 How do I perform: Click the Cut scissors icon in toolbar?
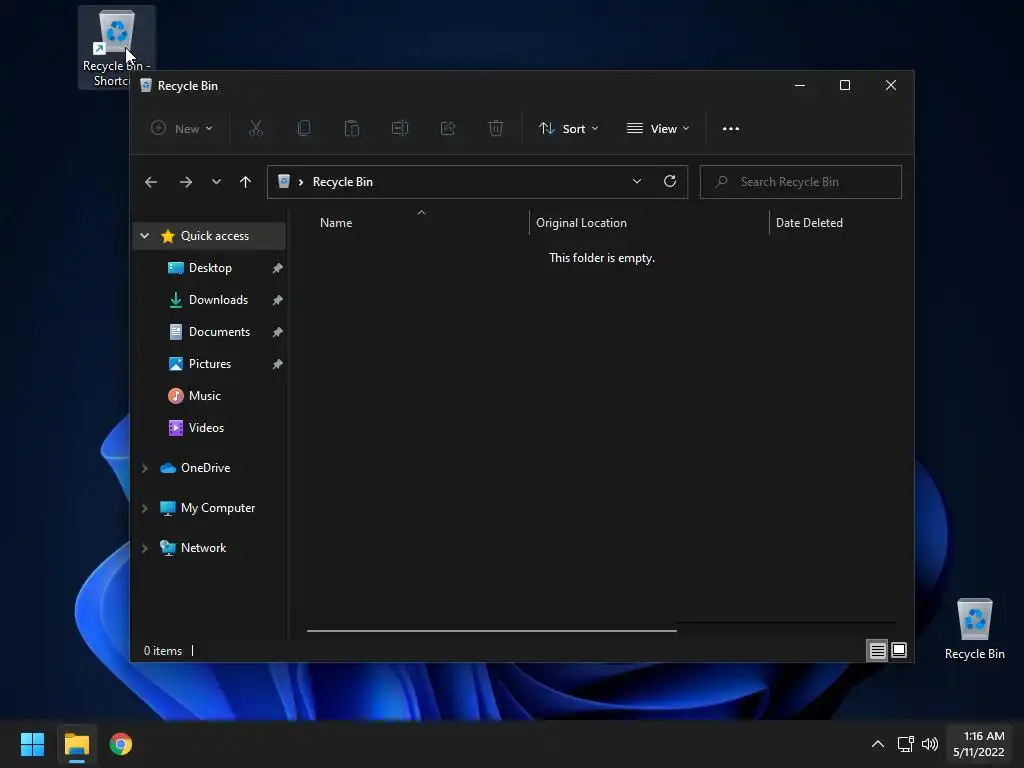(x=255, y=129)
